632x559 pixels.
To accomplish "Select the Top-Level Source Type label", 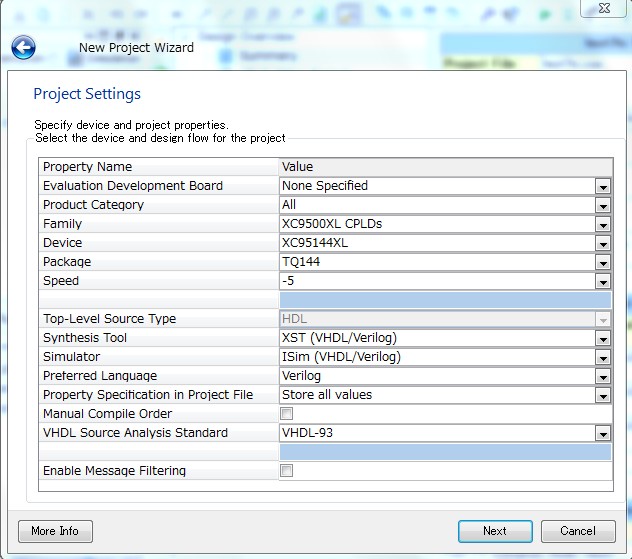I will (x=109, y=319).
